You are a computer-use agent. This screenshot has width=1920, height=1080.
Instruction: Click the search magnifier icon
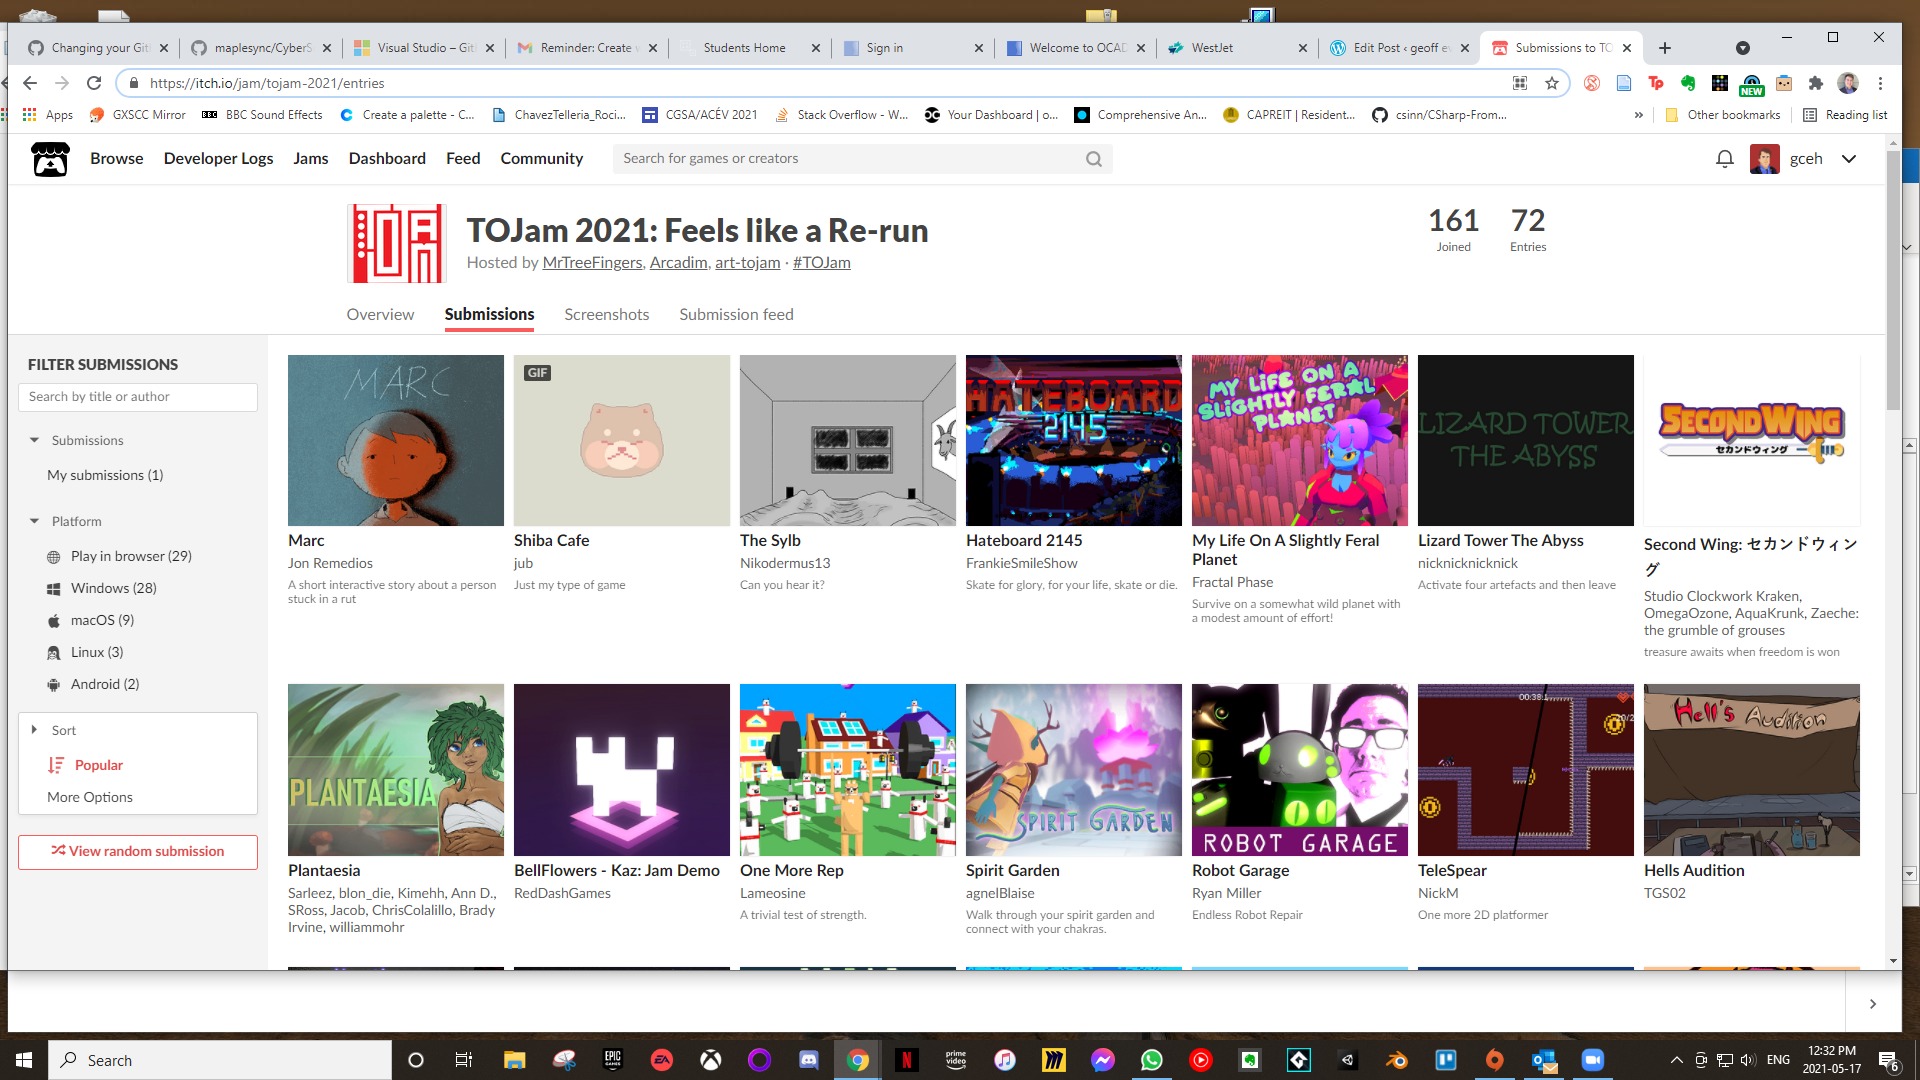[x=1094, y=159]
